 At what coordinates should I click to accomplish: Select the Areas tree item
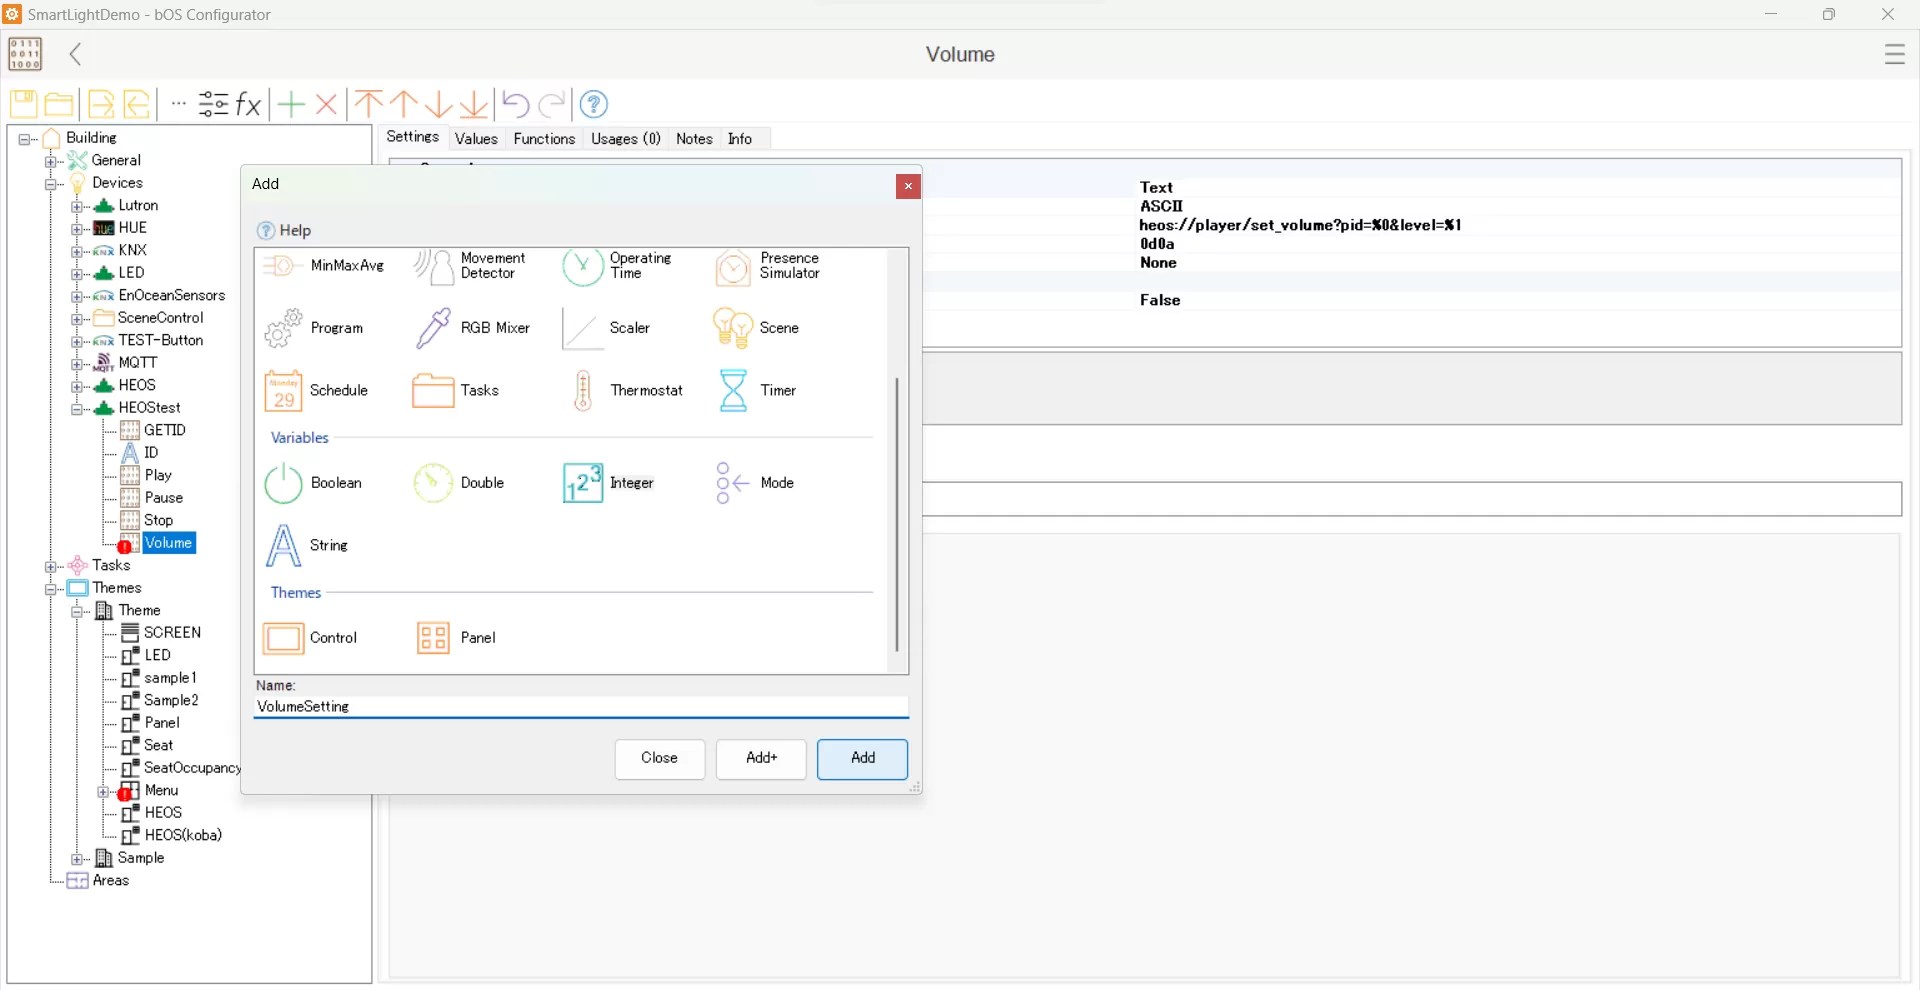pyautogui.click(x=111, y=882)
